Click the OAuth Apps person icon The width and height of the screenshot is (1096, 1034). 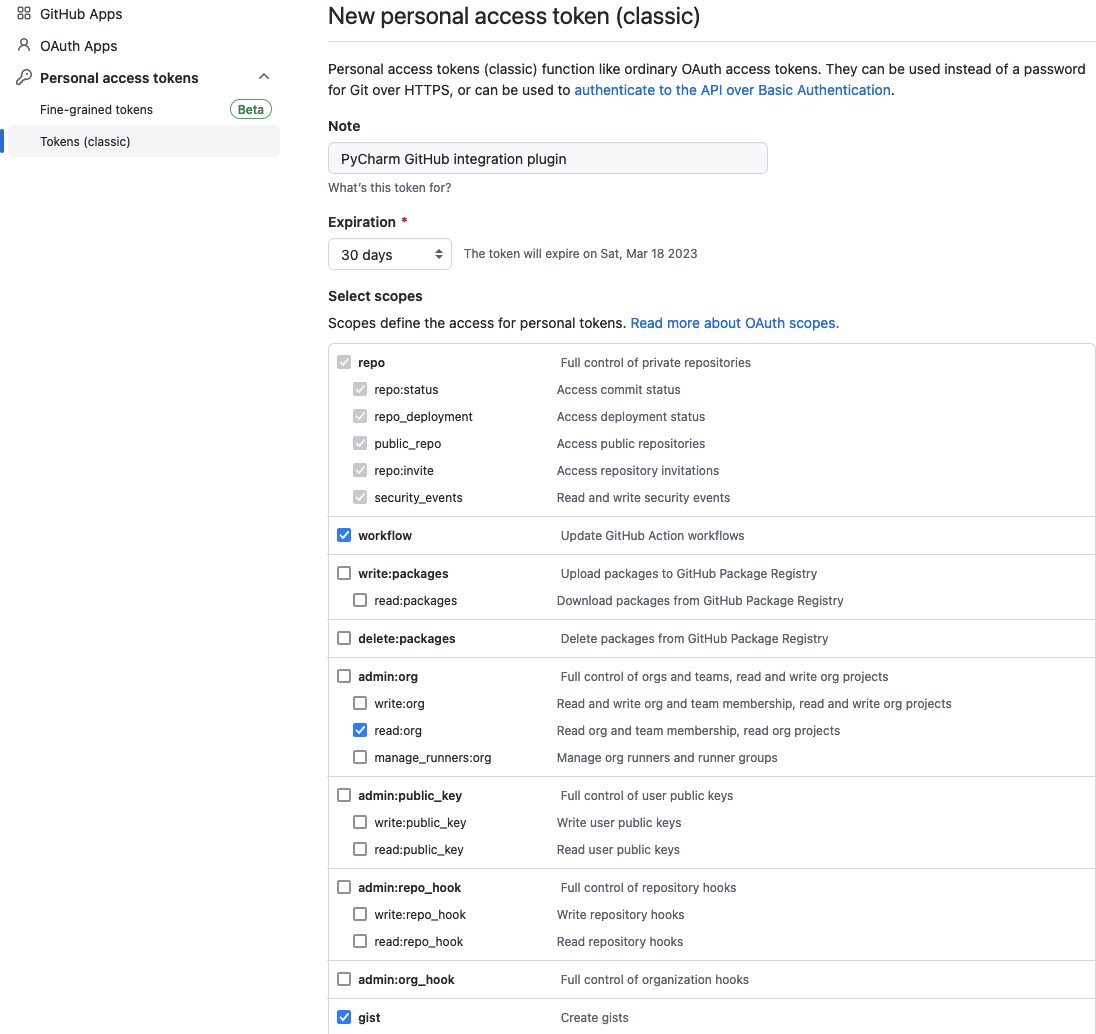click(x=22, y=45)
